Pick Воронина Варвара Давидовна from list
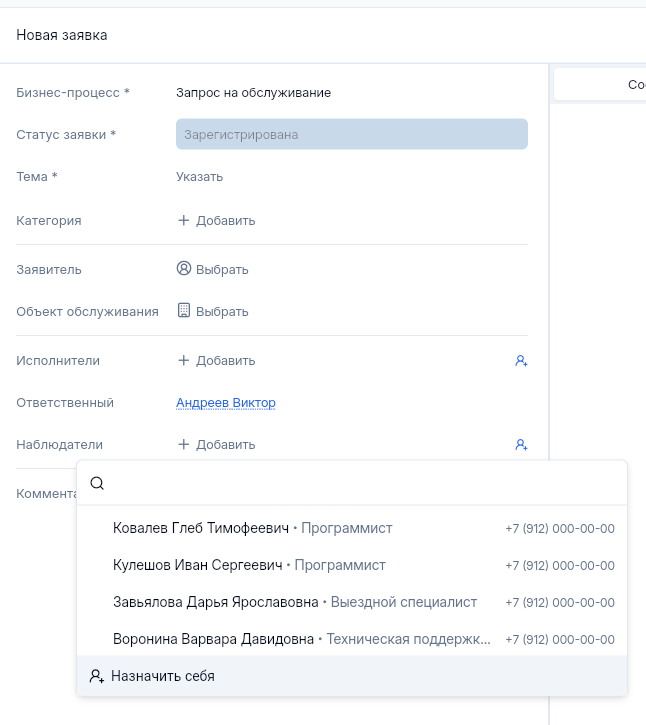Viewport: 646px width, 725px height. pos(214,639)
